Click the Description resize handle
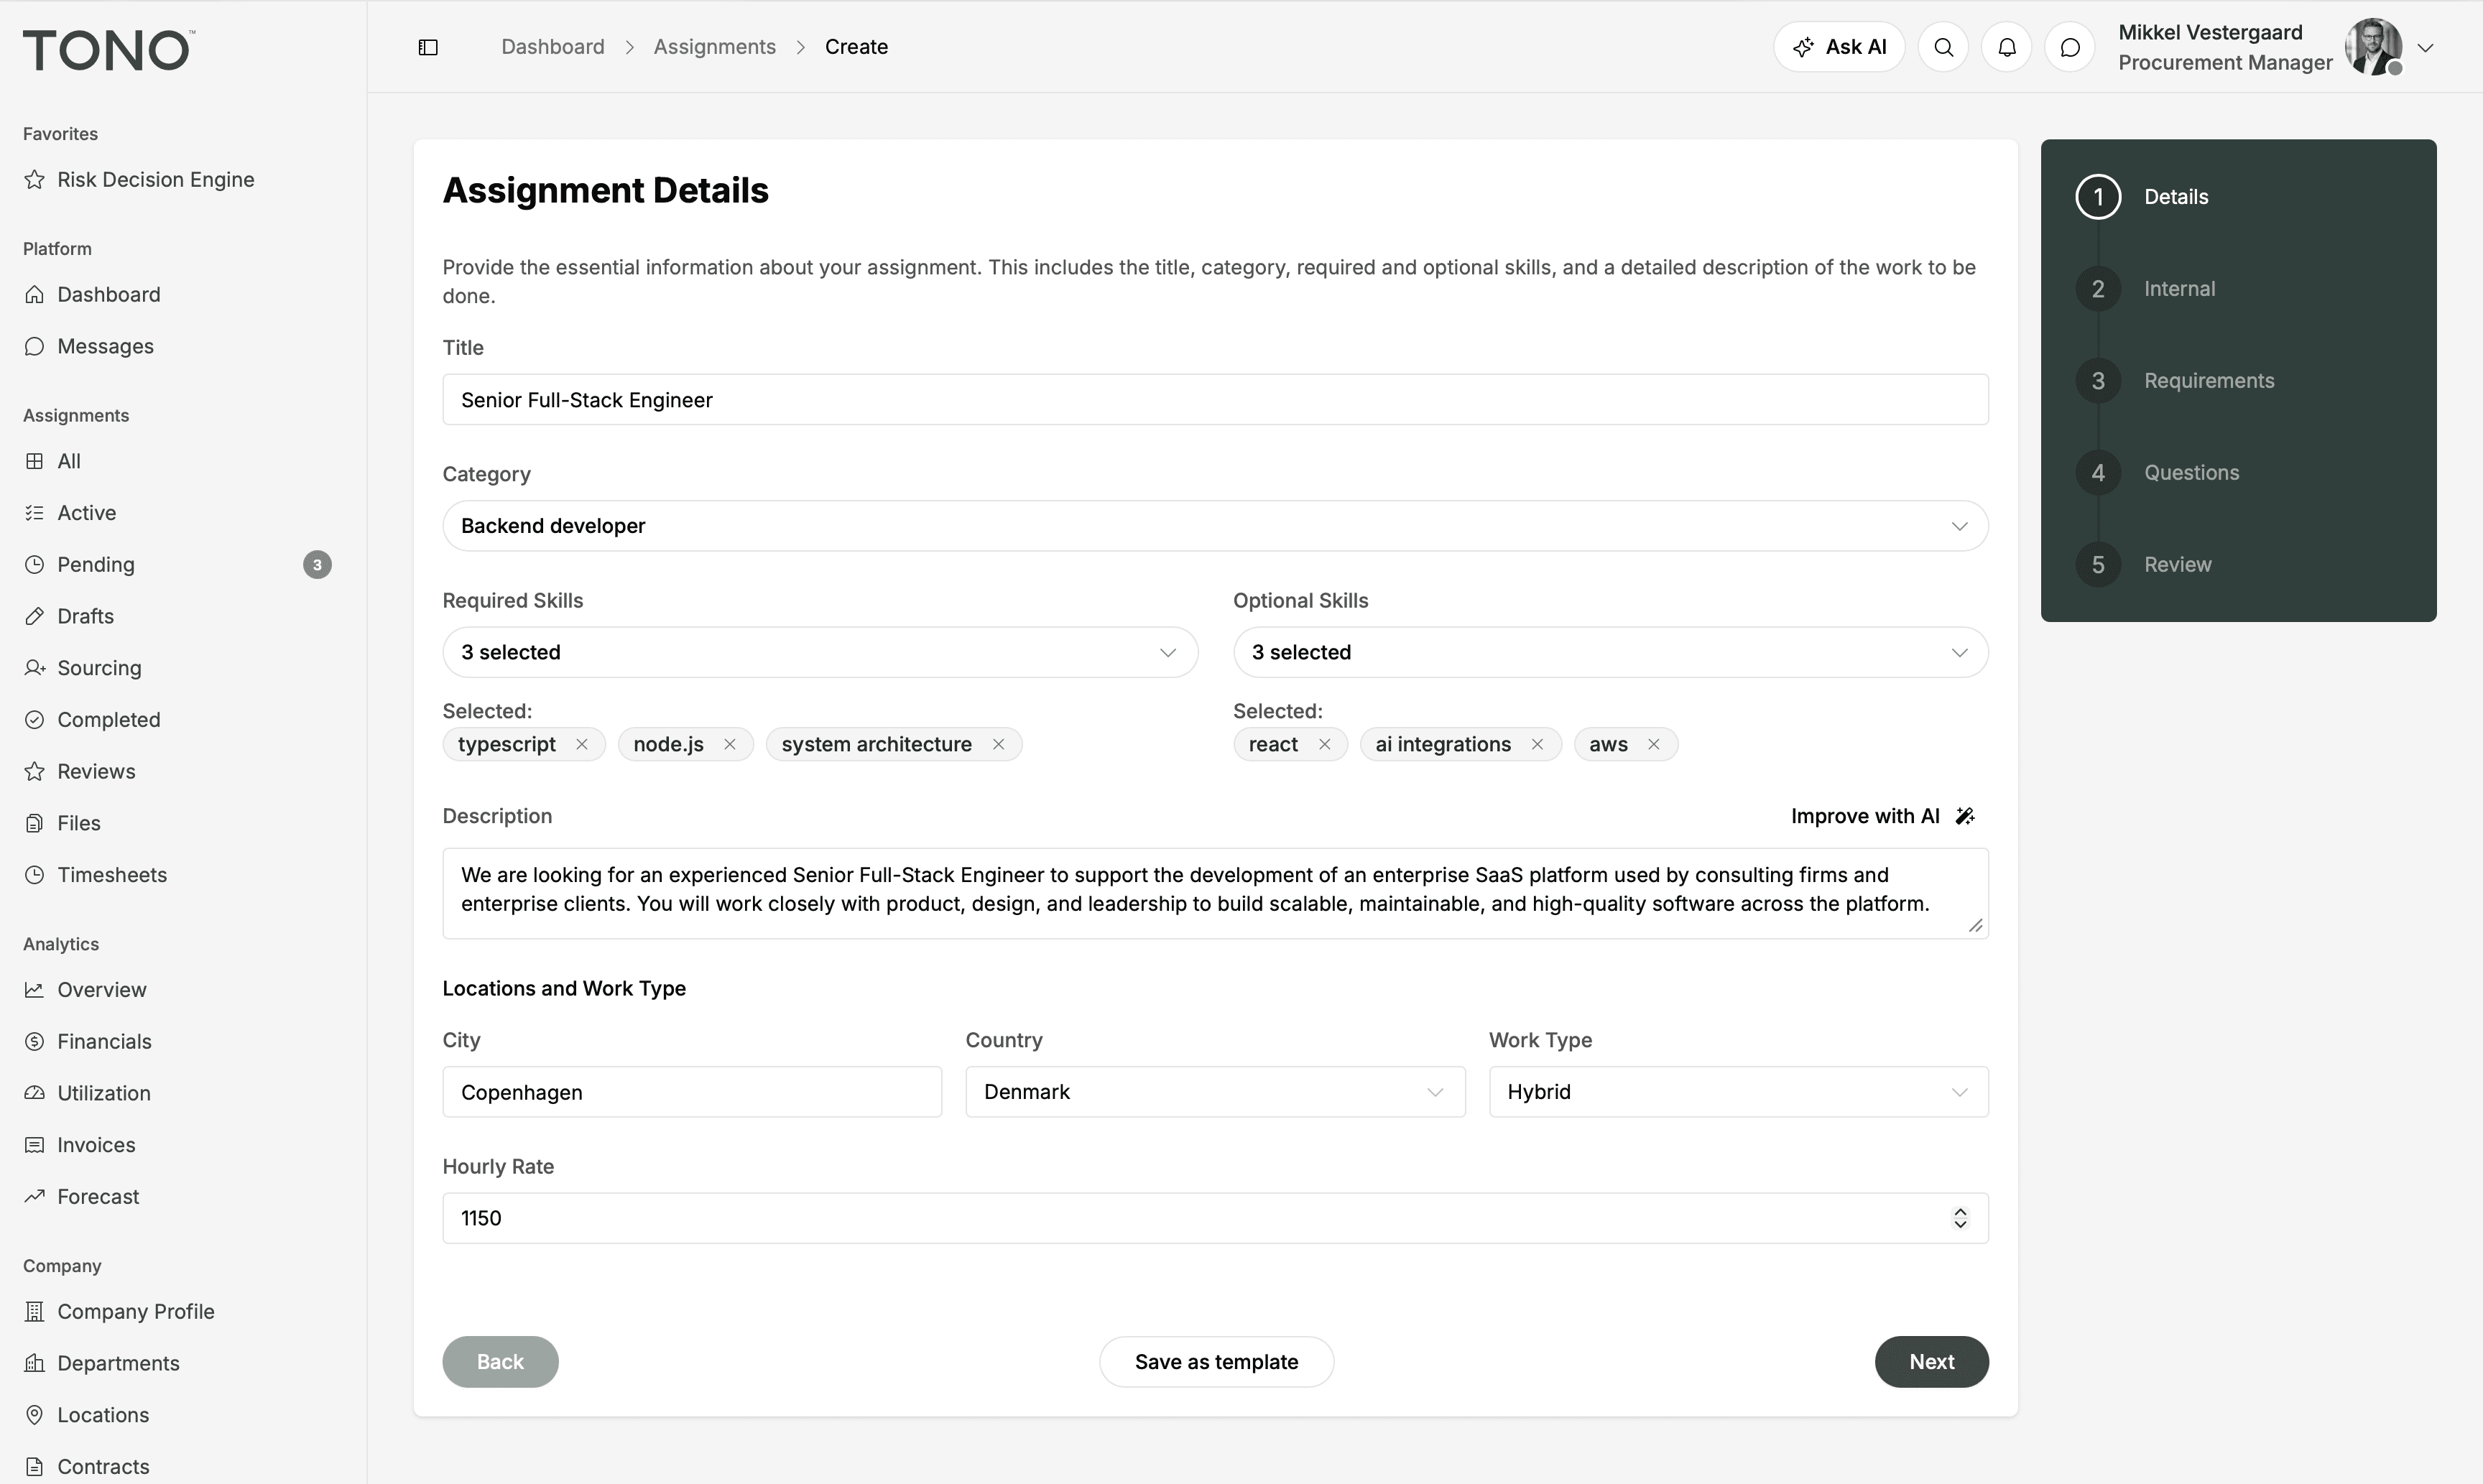2483x1484 pixels. [x=1975, y=926]
